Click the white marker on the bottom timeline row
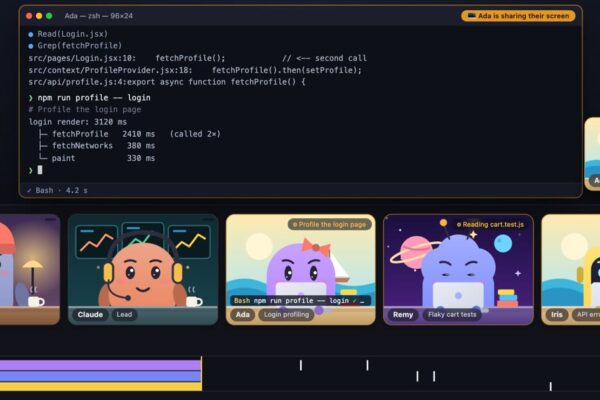Image resolution: width=600 pixels, height=400 pixels. pos(551,387)
